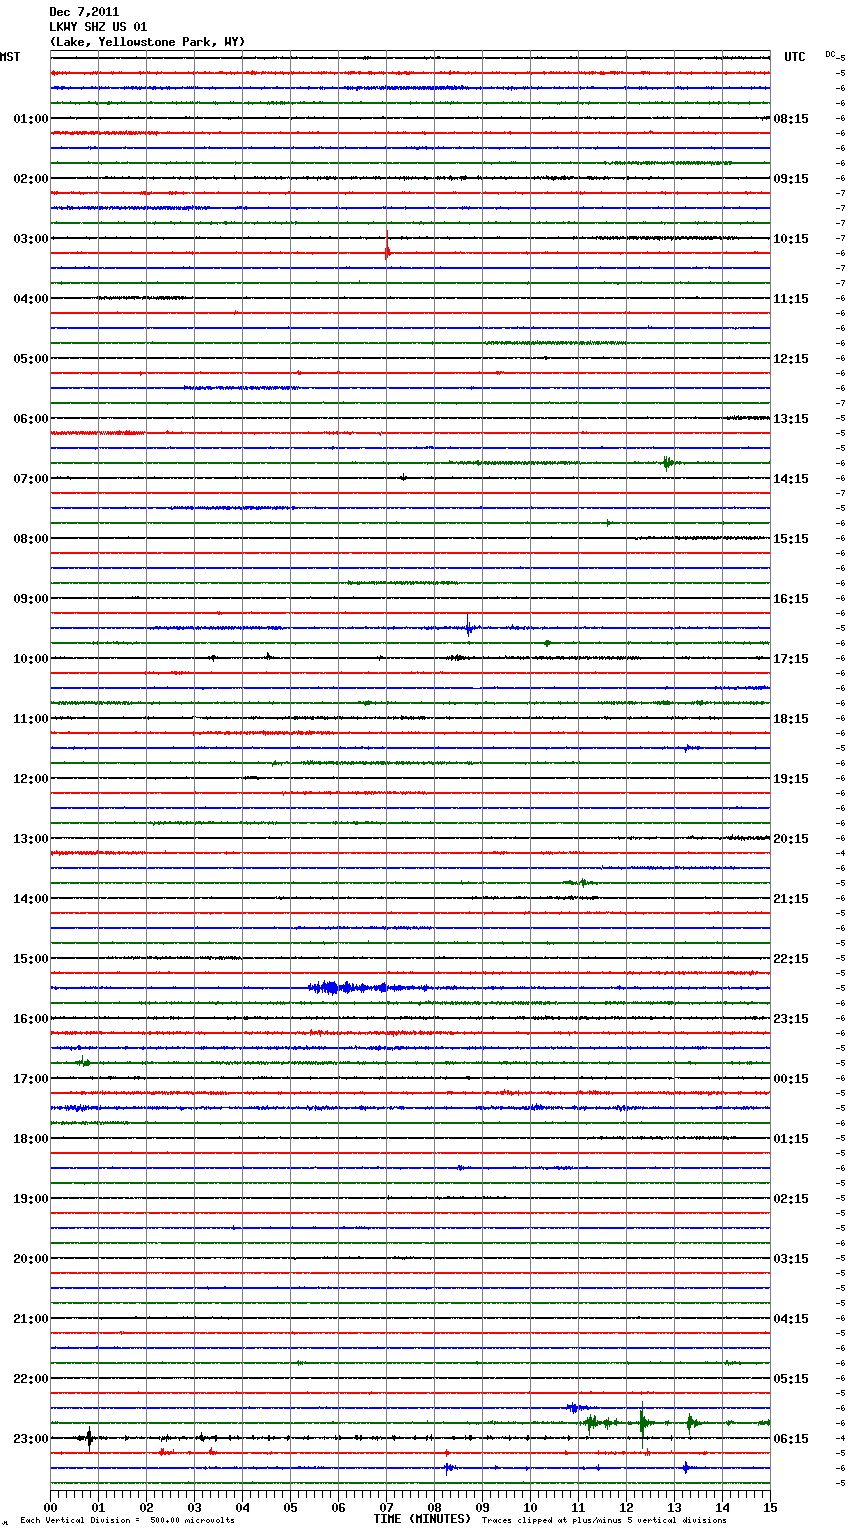Select the MST time label '14:00'

(x=31, y=899)
